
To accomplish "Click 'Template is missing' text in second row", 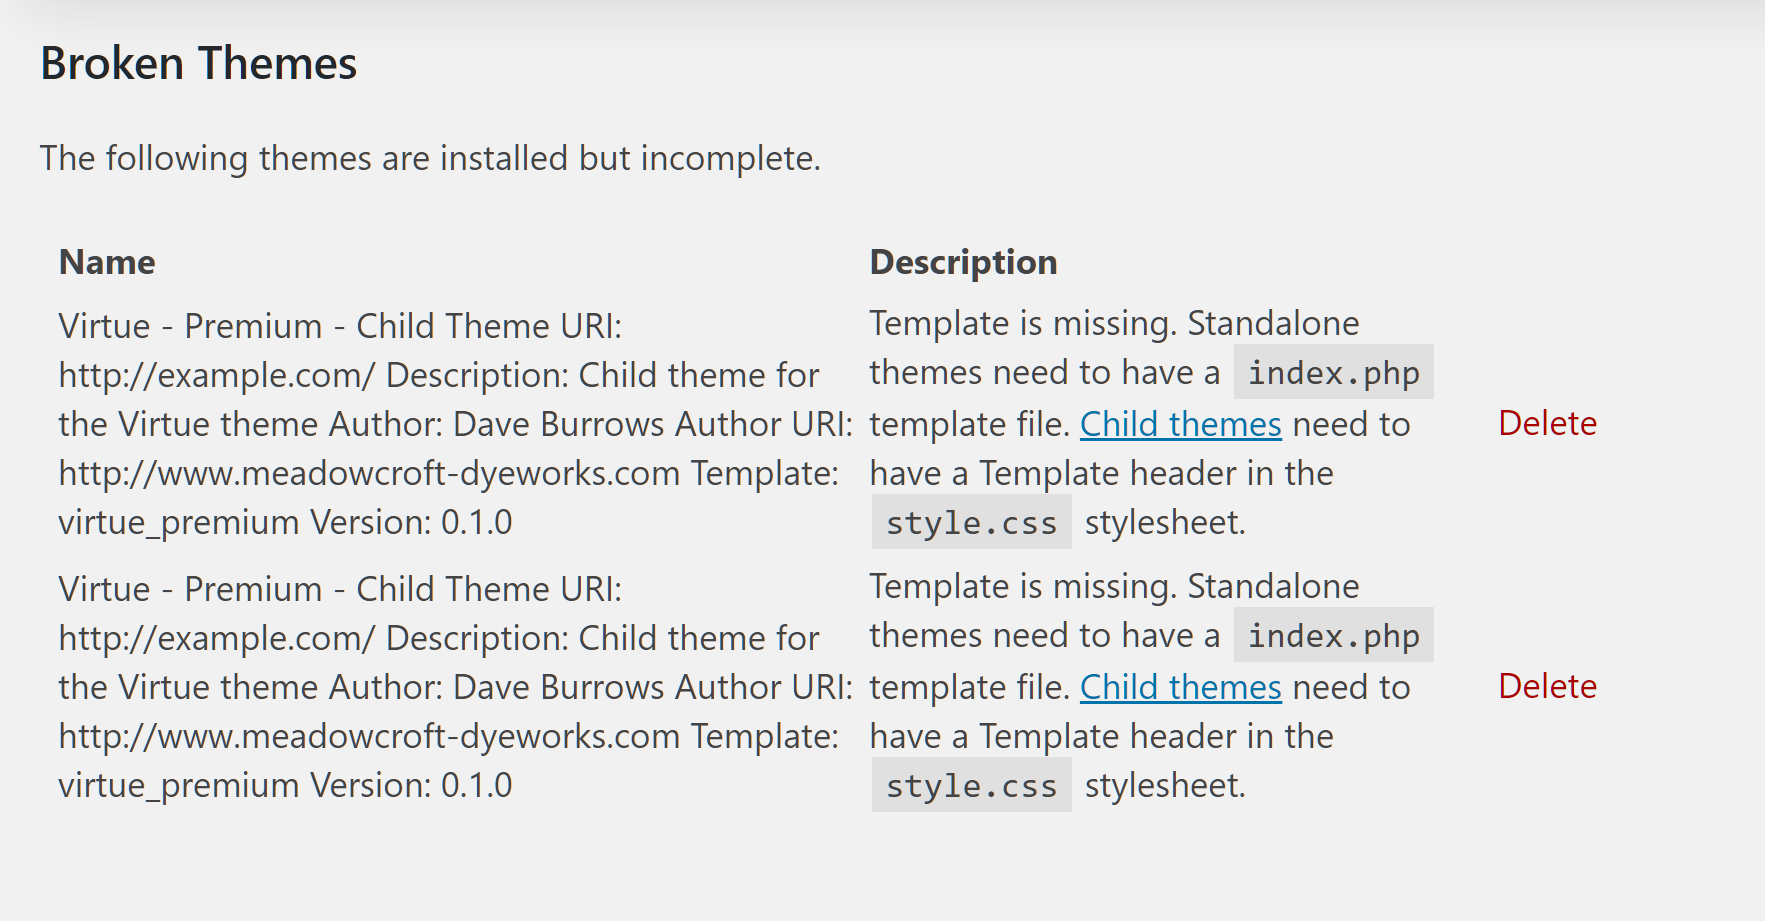I will 1022,586.
